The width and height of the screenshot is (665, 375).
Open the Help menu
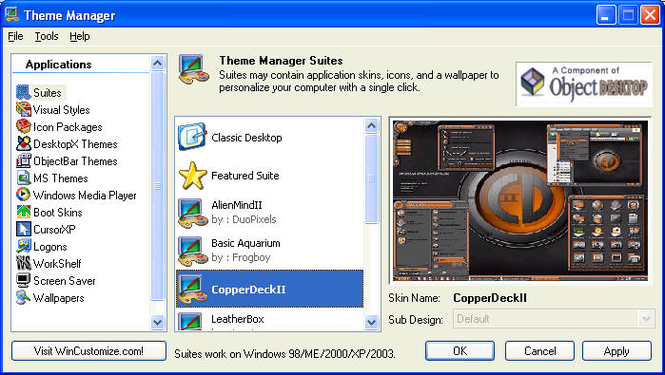point(79,36)
